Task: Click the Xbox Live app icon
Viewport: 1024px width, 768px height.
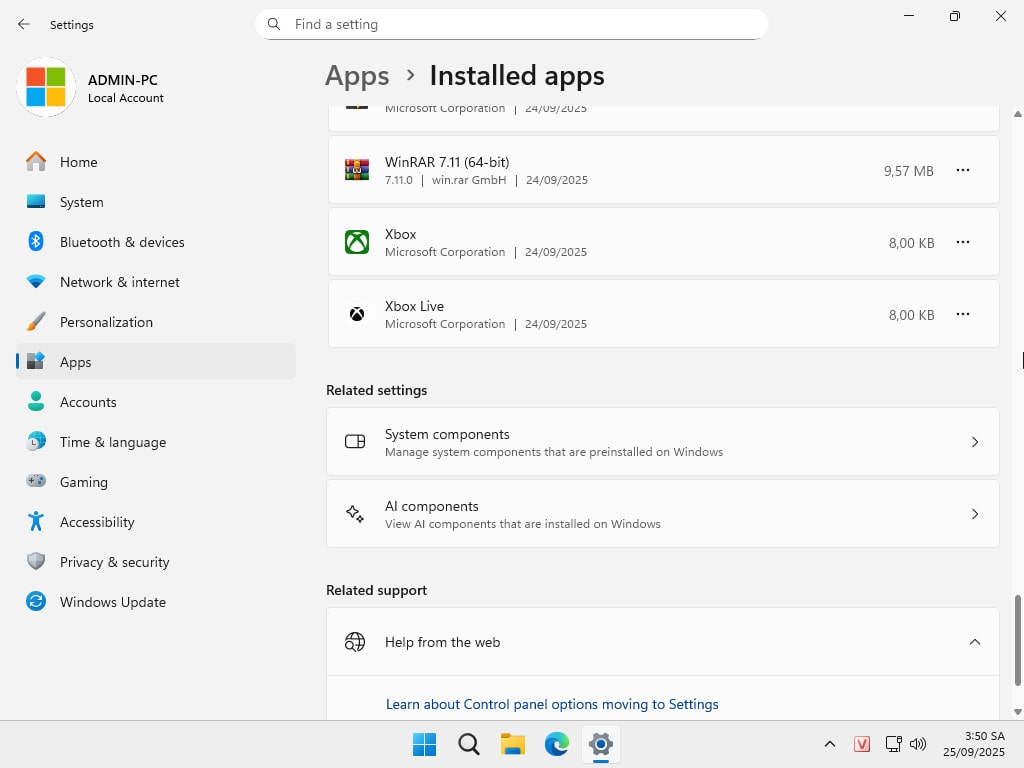Action: point(357,314)
